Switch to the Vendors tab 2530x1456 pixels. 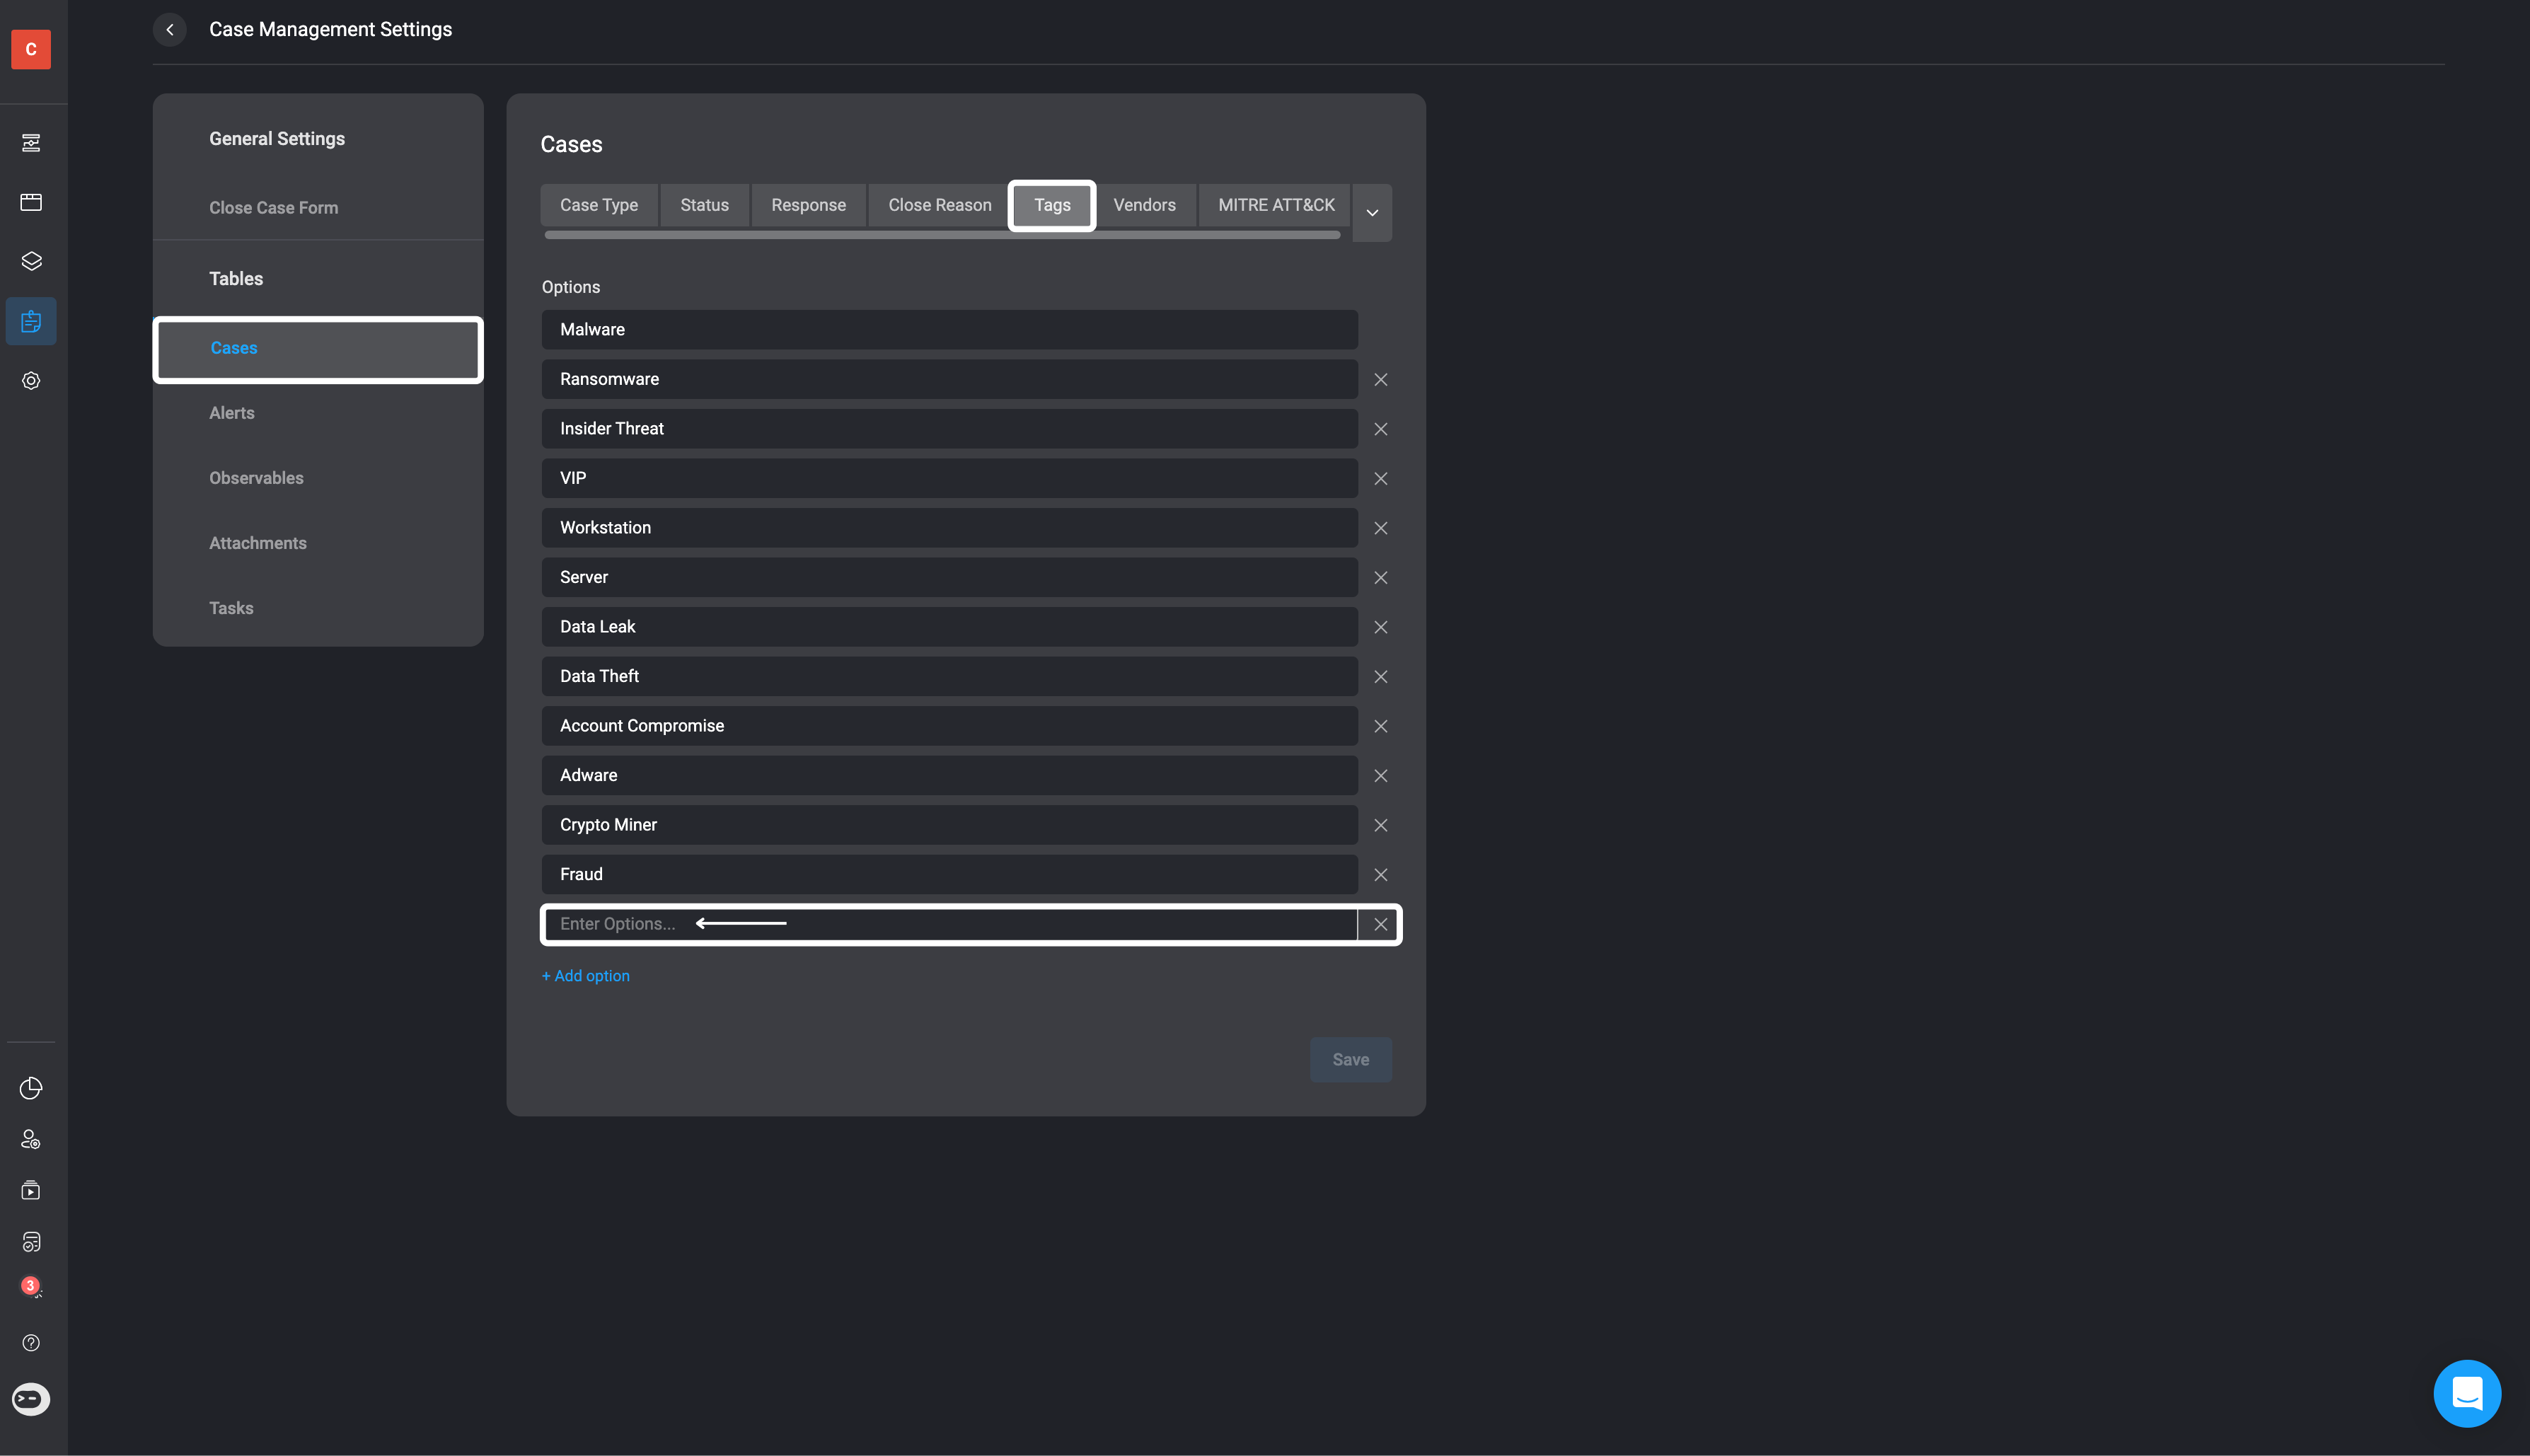tap(1144, 205)
